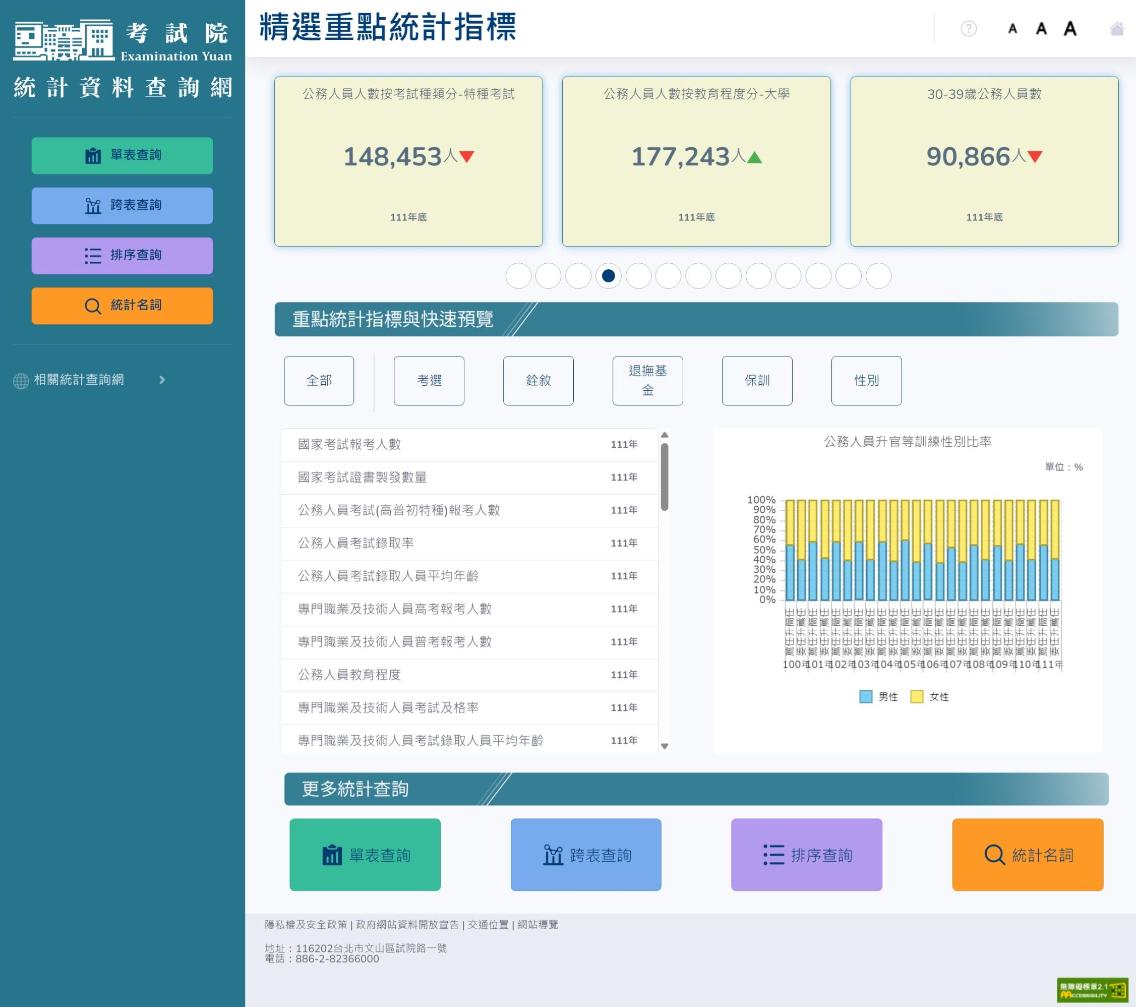Select the largest font size A
This screenshot has height=1007, width=1136.
click(1070, 29)
